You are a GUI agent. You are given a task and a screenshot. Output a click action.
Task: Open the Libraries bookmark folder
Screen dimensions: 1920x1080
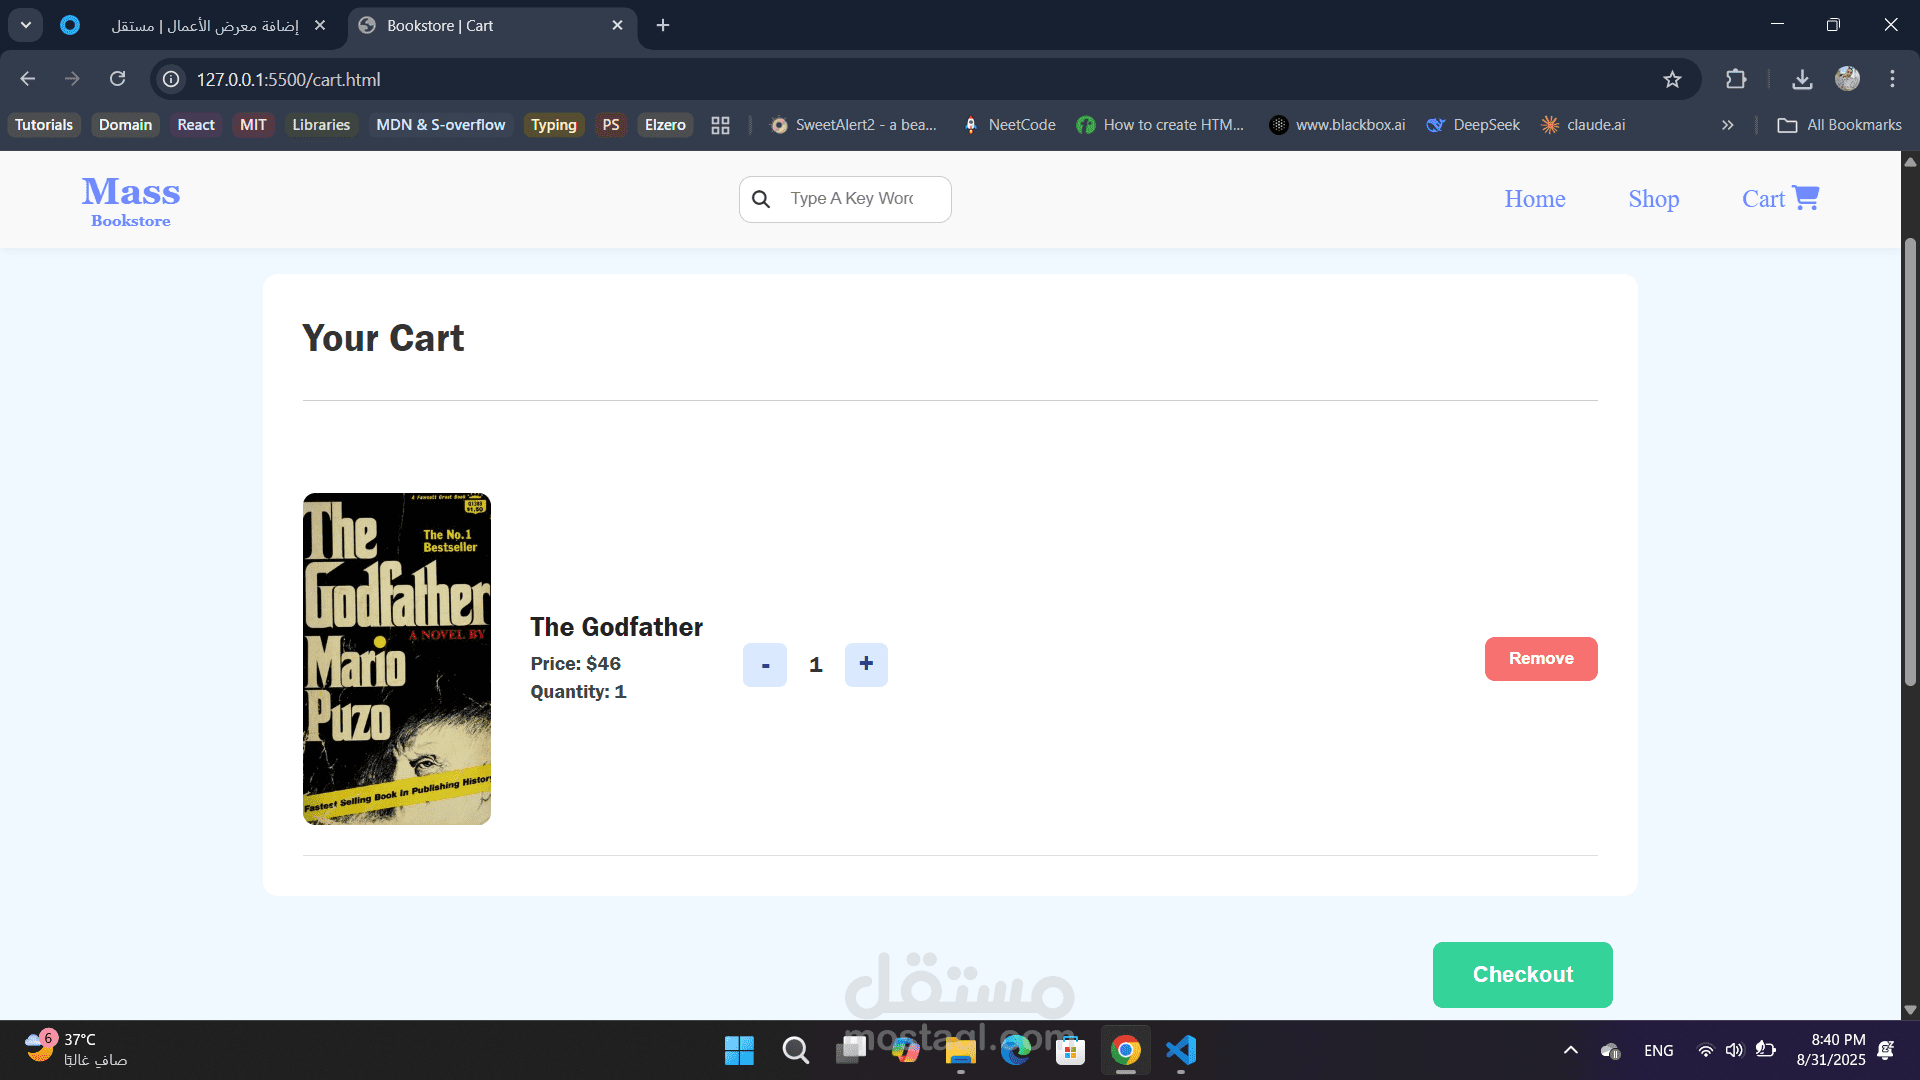pos(321,125)
